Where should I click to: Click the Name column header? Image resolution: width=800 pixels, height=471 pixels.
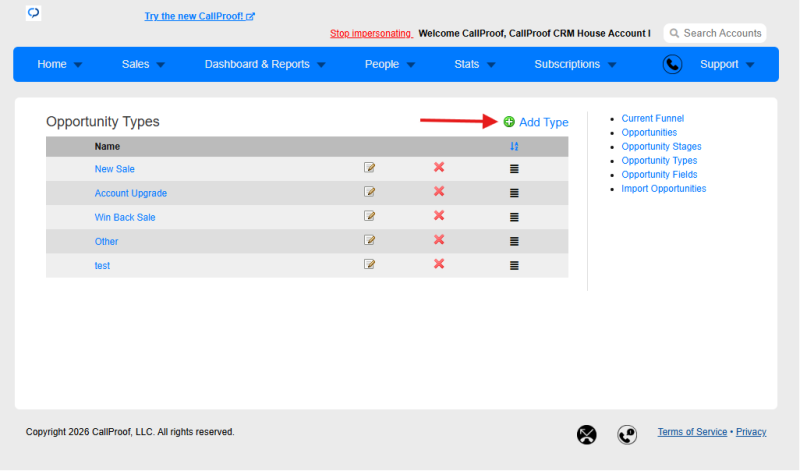[107, 146]
